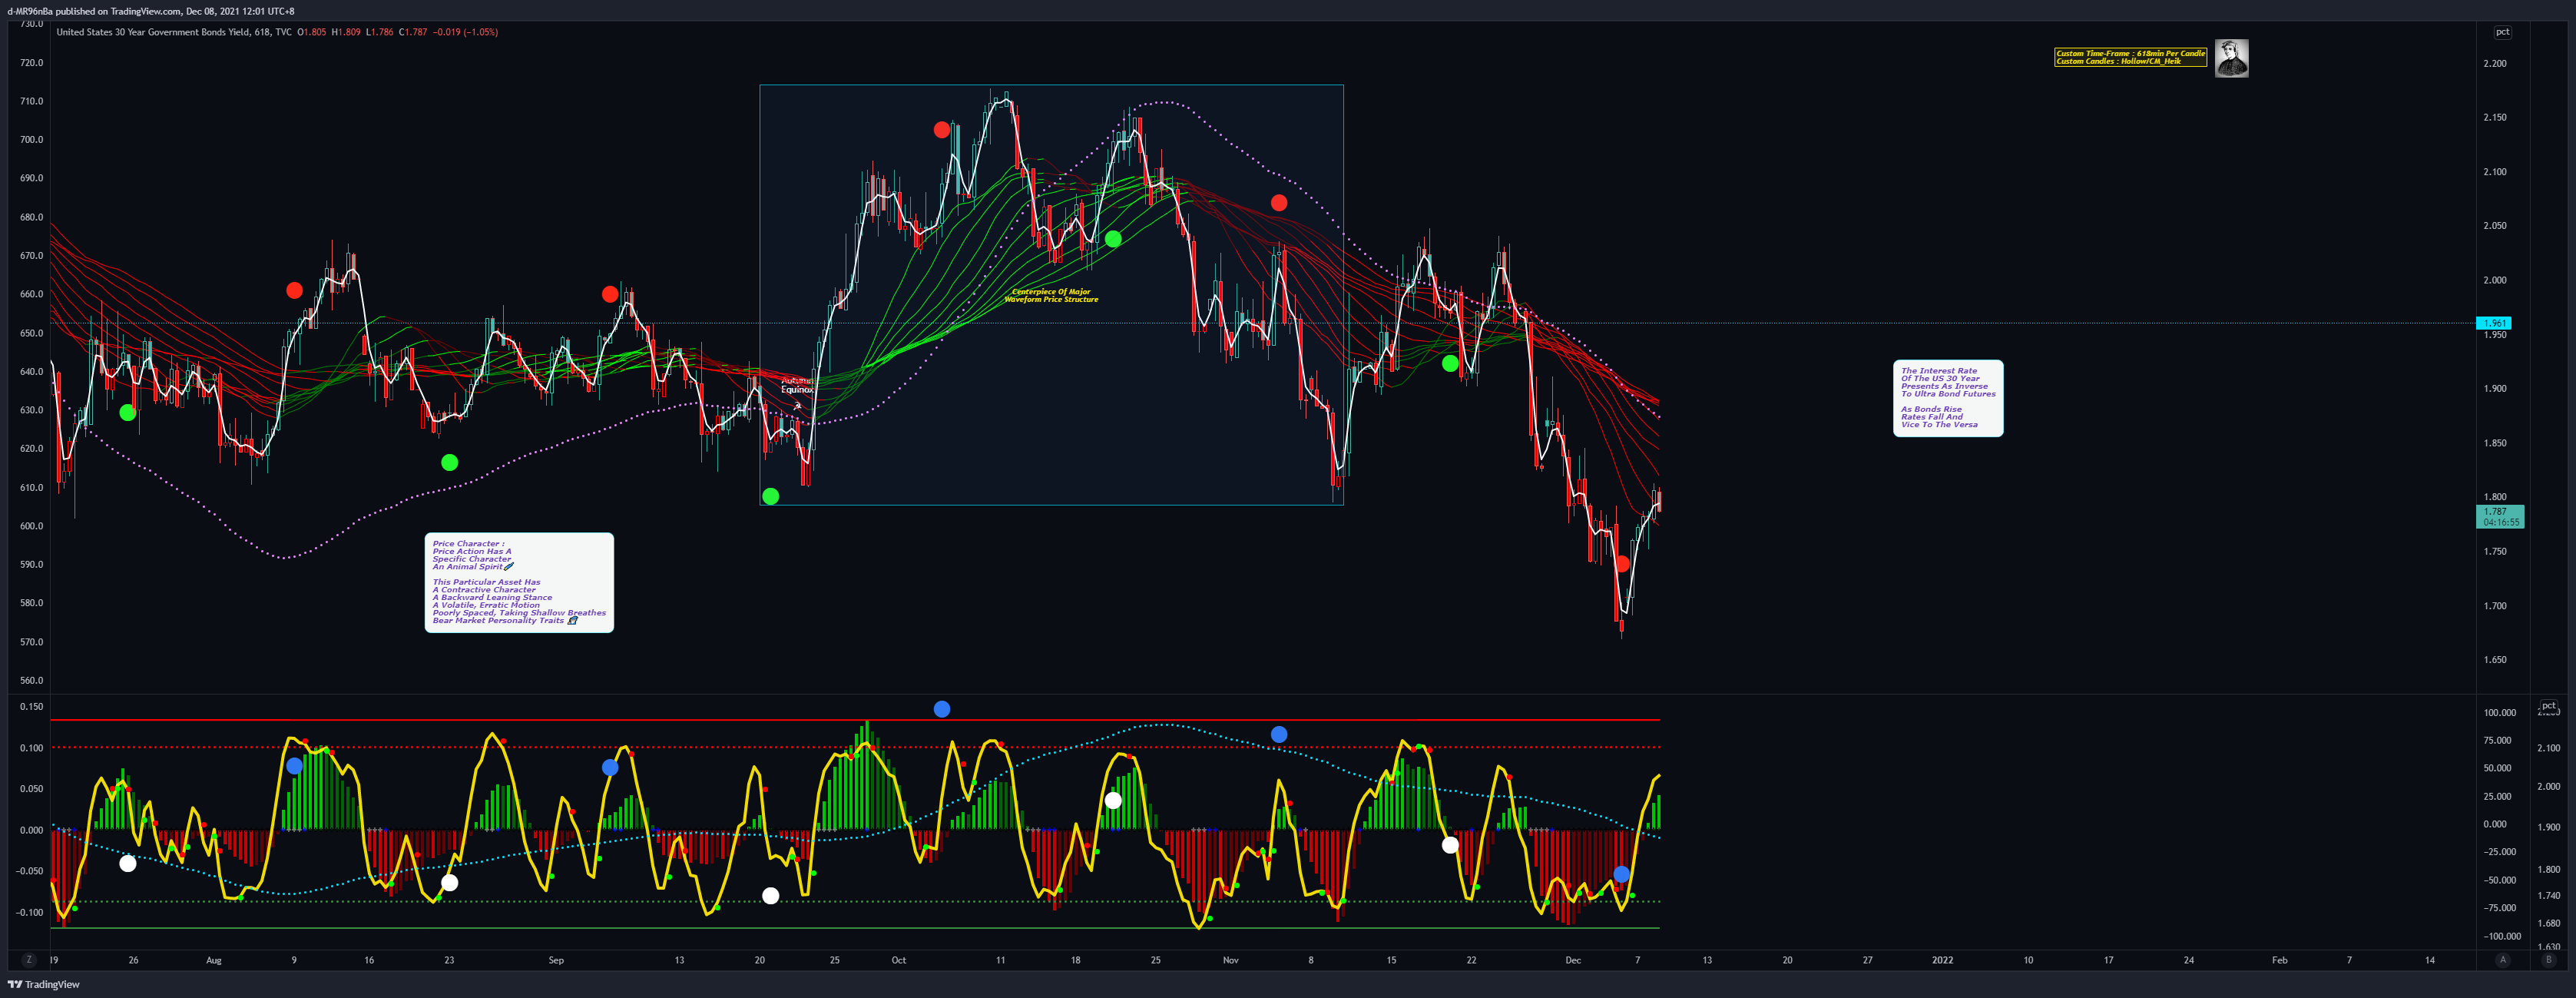
Task: Click -100.000 on oscillator right axis
Action: click(2501, 937)
